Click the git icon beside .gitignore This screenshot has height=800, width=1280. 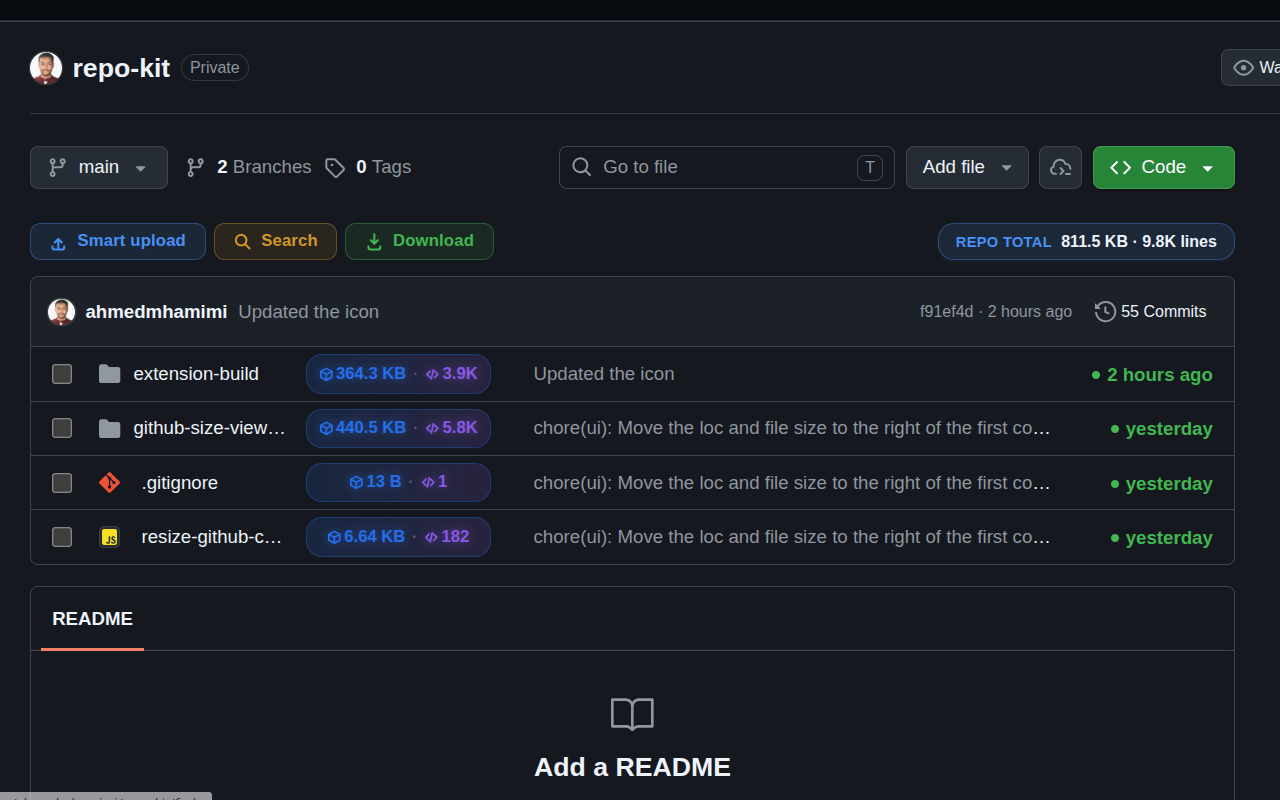click(x=110, y=483)
